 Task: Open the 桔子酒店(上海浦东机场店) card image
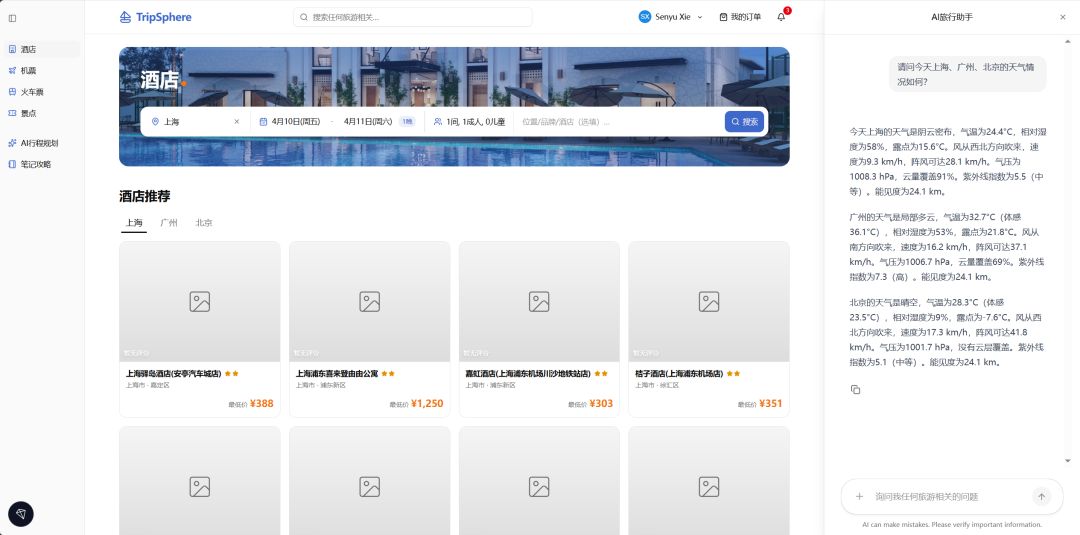click(x=709, y=302)
